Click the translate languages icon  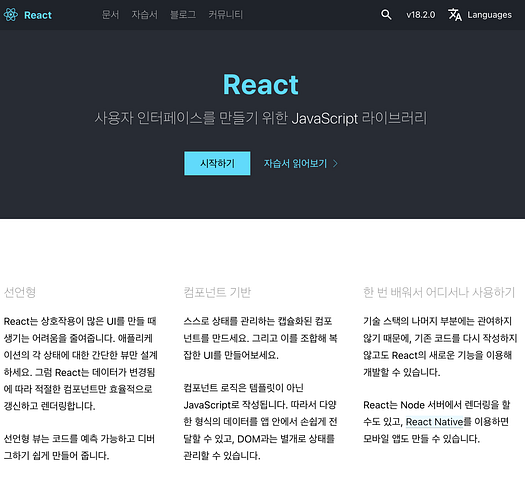pos(455,15)
